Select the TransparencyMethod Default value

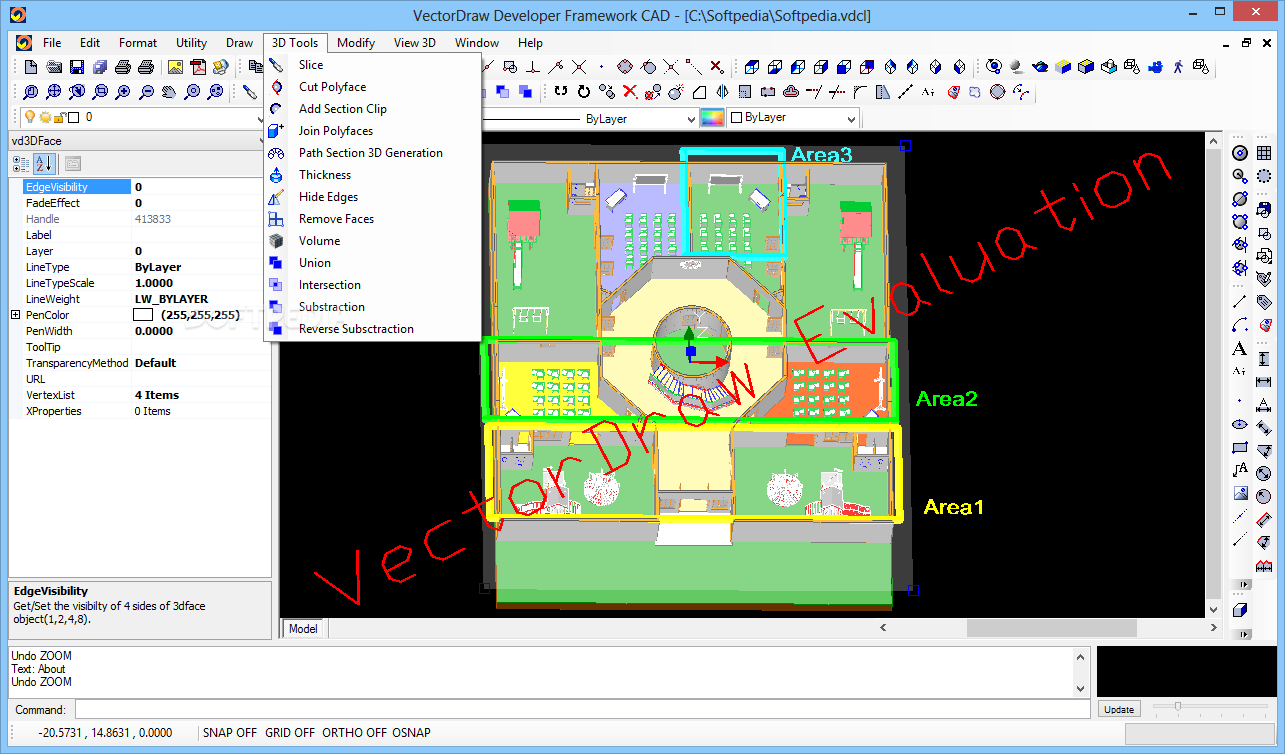(x=155, y=363)
